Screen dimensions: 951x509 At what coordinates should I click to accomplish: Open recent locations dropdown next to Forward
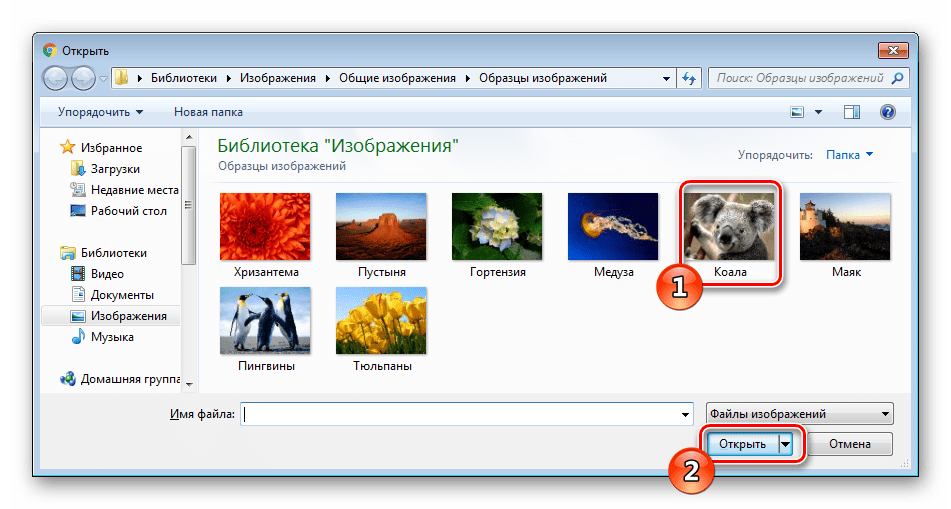tap(103, 79)
